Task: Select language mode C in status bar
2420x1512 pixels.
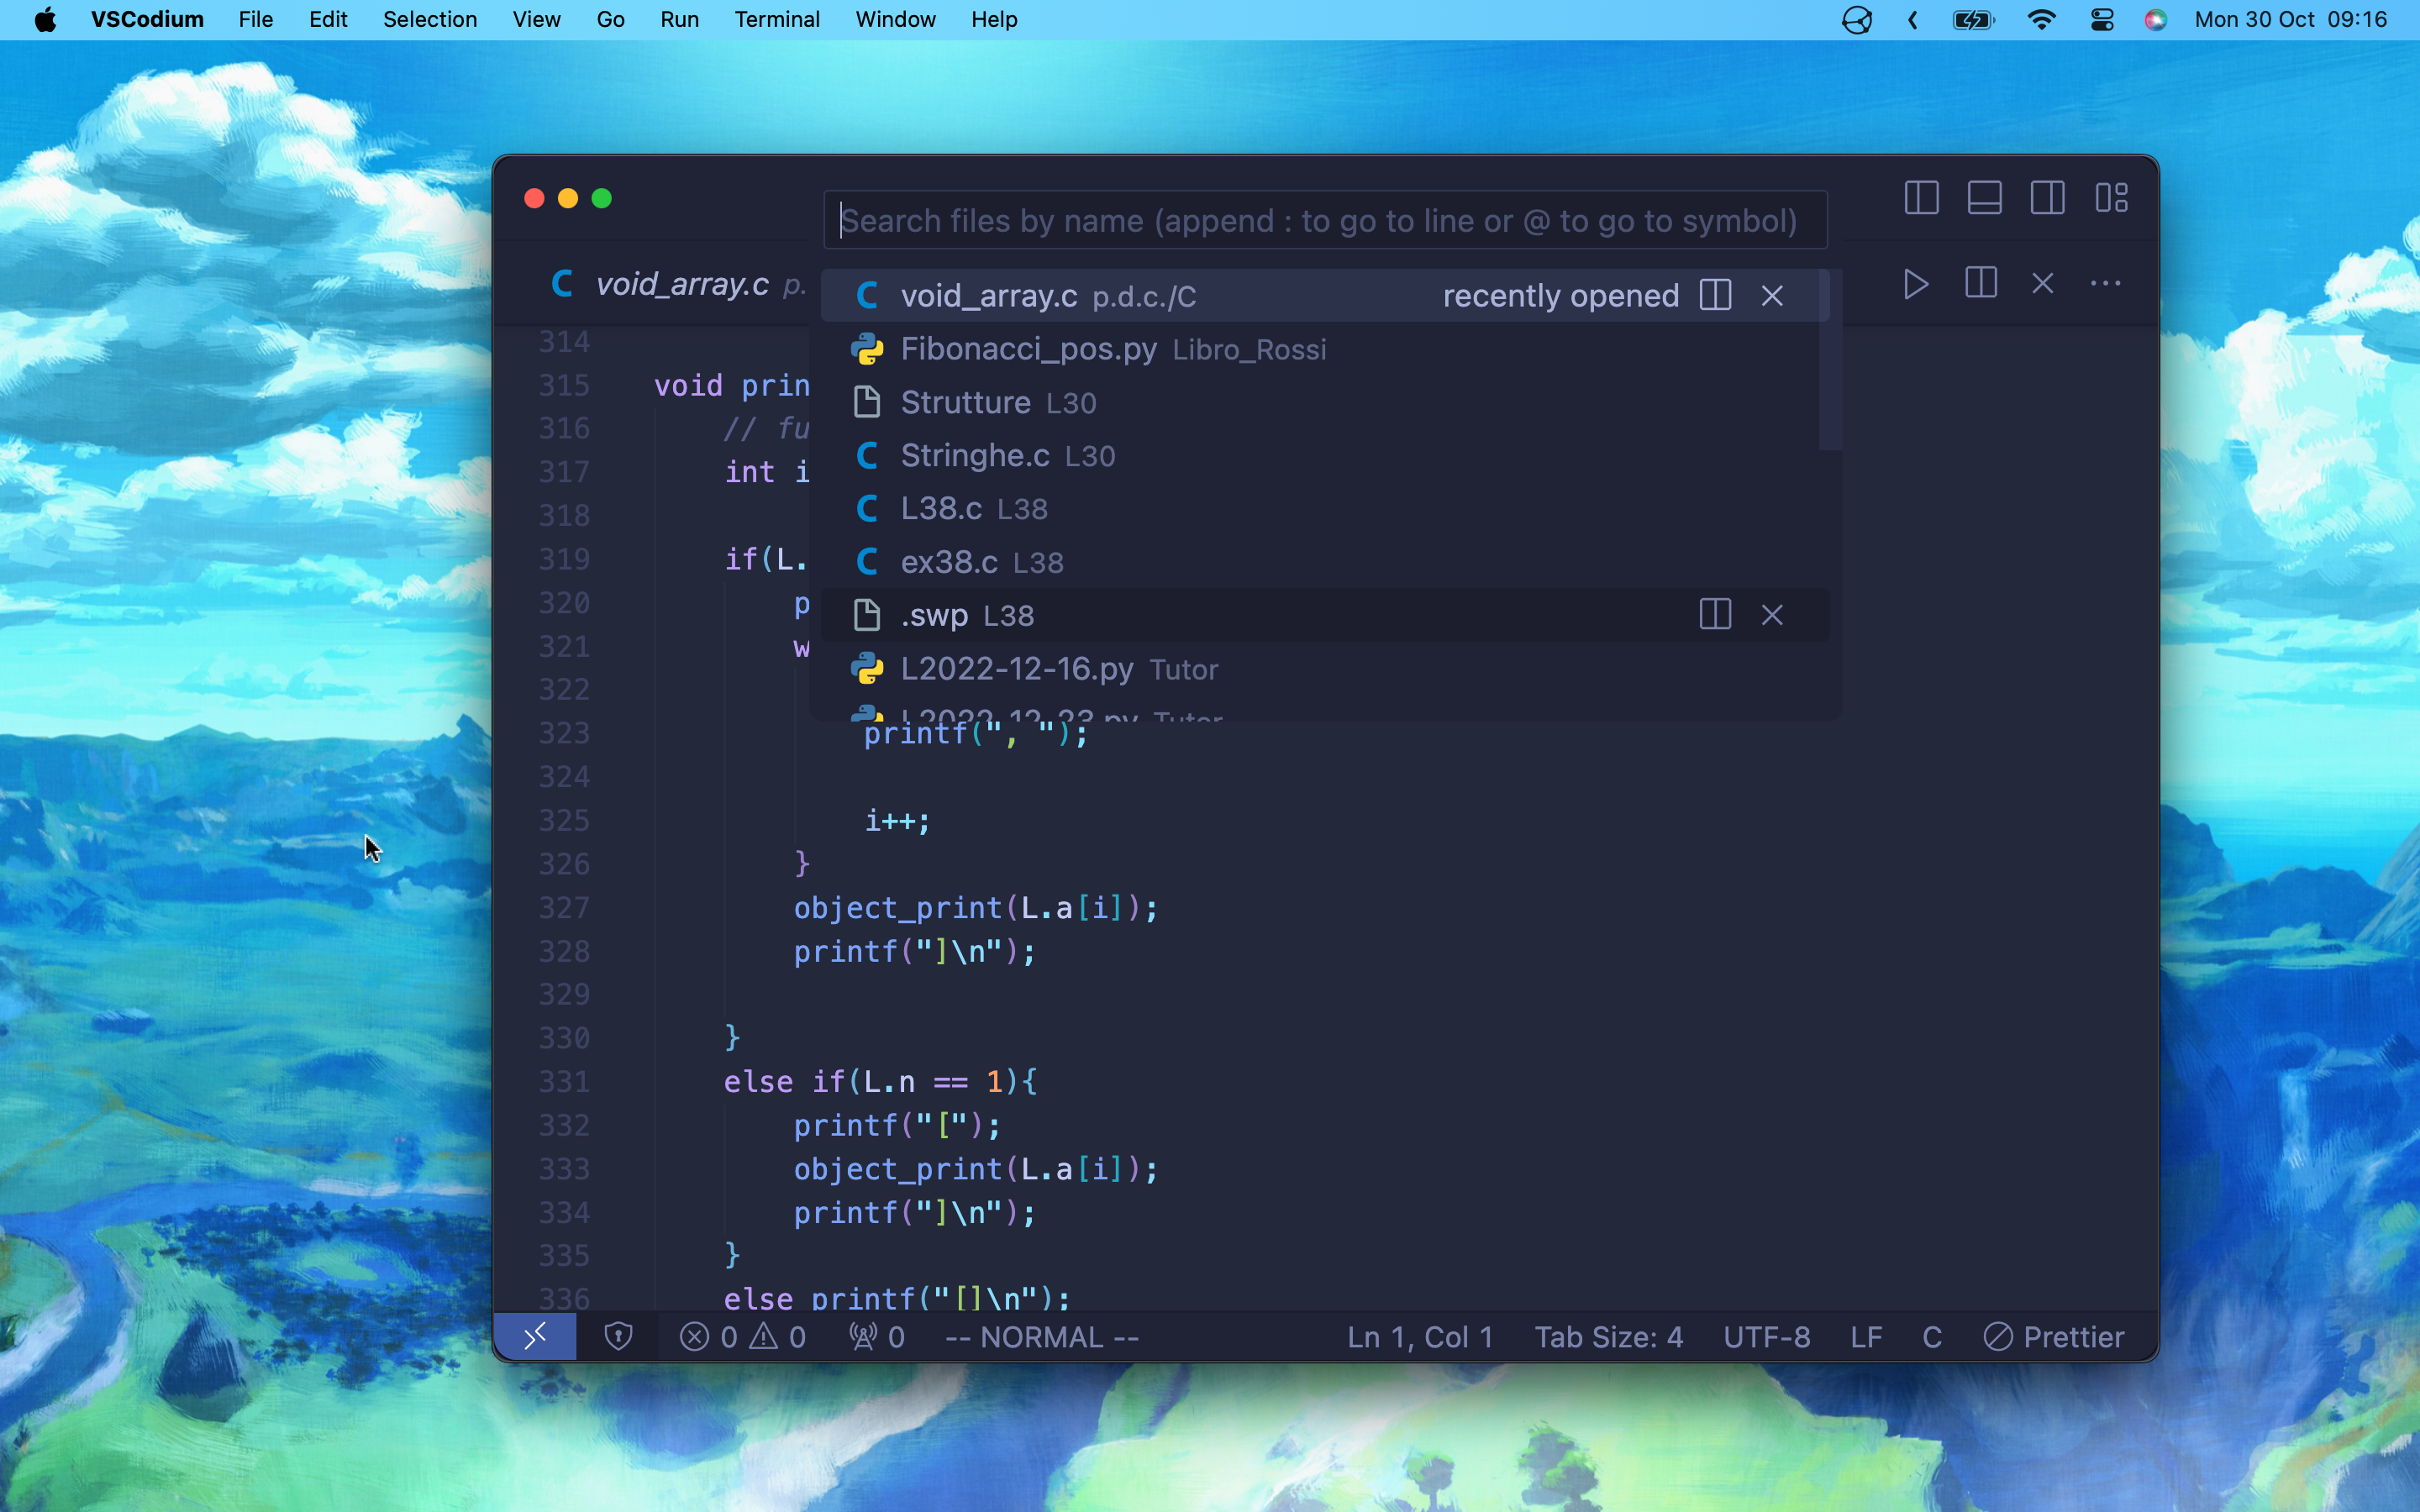Action: tap(1932, 1336)
